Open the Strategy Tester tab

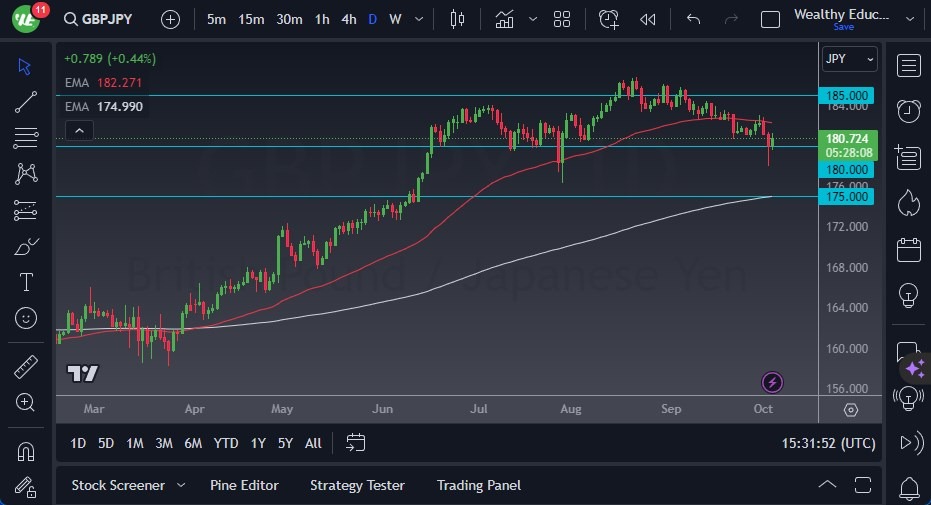tap(357, 485)
